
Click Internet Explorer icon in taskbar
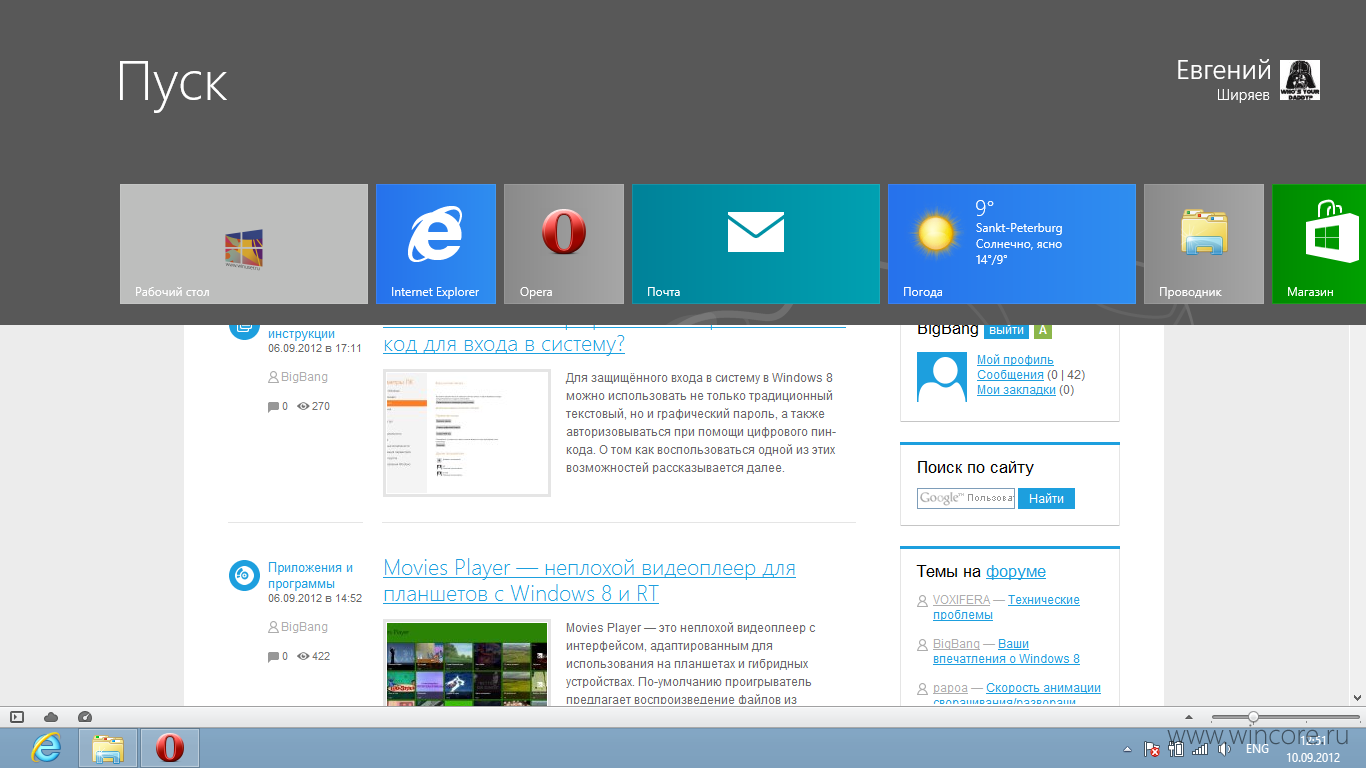coord(46,747)
